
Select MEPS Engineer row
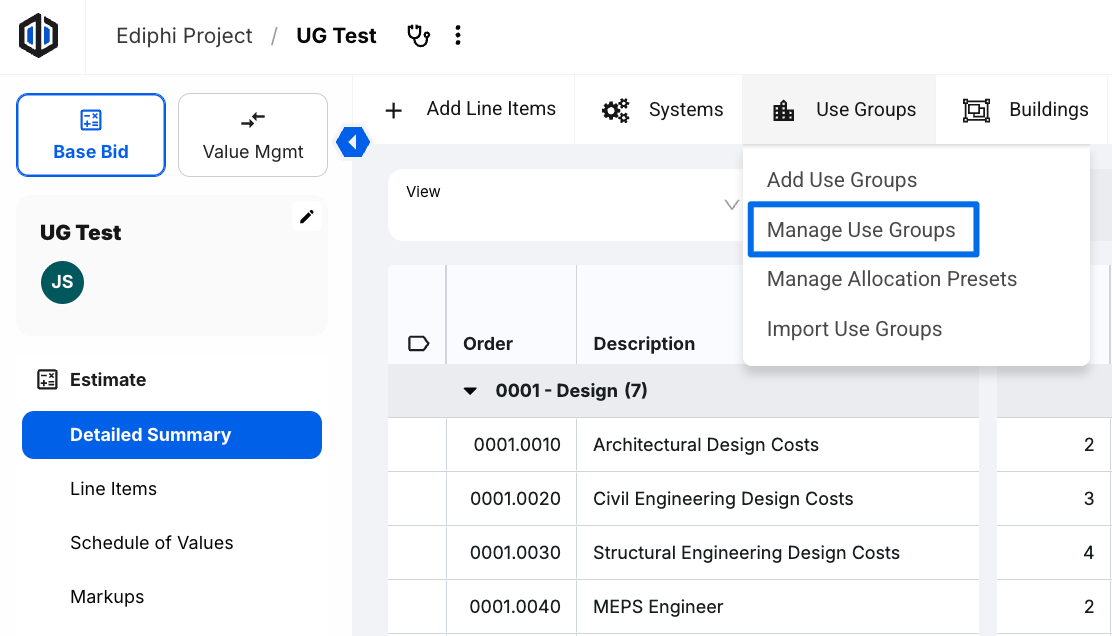[658, 607]
